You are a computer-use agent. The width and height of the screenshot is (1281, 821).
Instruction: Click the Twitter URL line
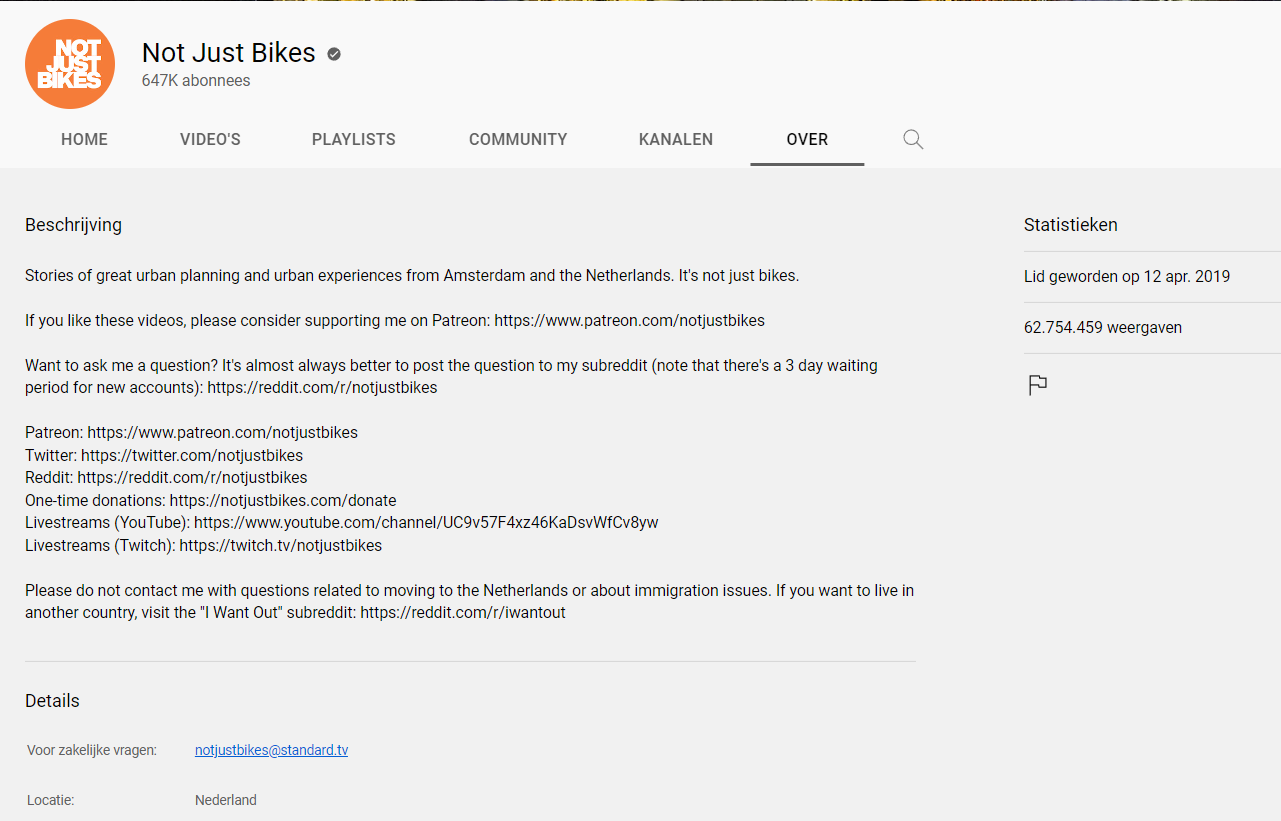click(164, 456)
